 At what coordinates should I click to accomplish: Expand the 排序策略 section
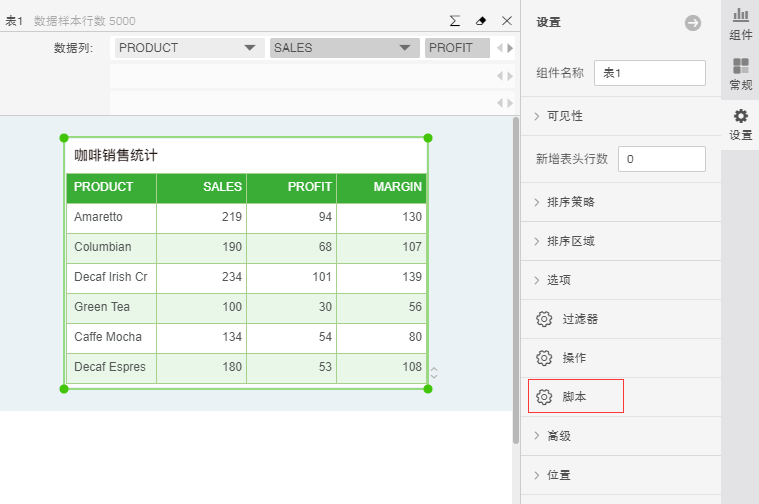click(x=570, y=202)
